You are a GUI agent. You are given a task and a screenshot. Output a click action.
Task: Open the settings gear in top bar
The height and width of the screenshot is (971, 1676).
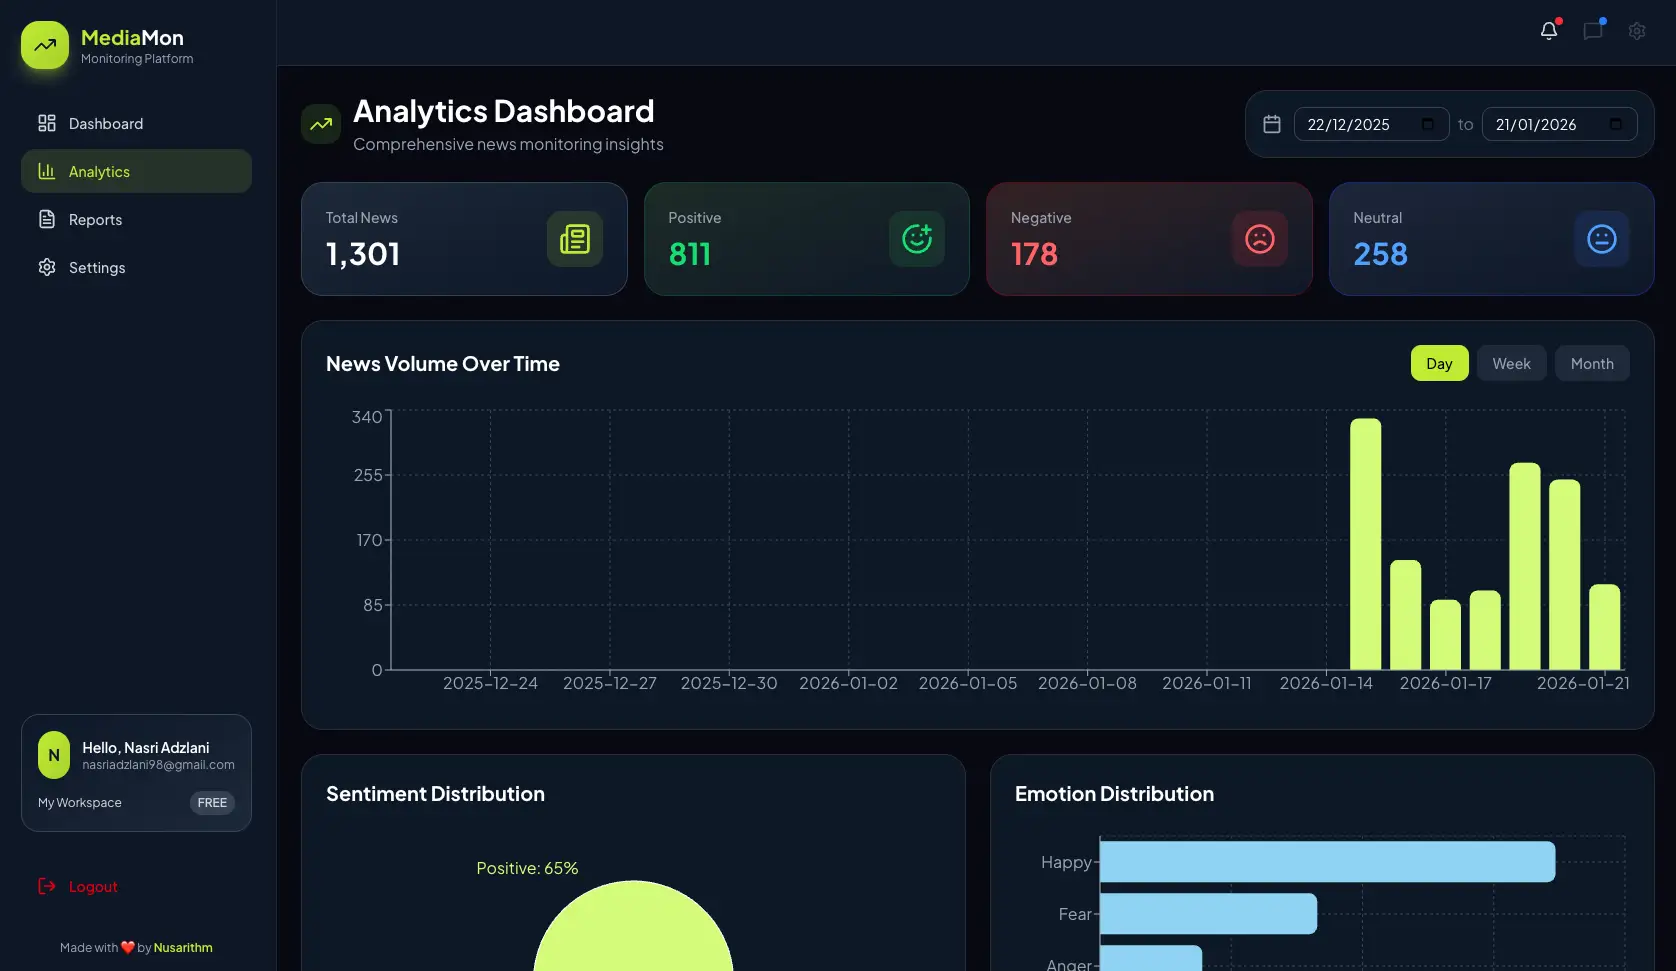tap(1637, 31)
